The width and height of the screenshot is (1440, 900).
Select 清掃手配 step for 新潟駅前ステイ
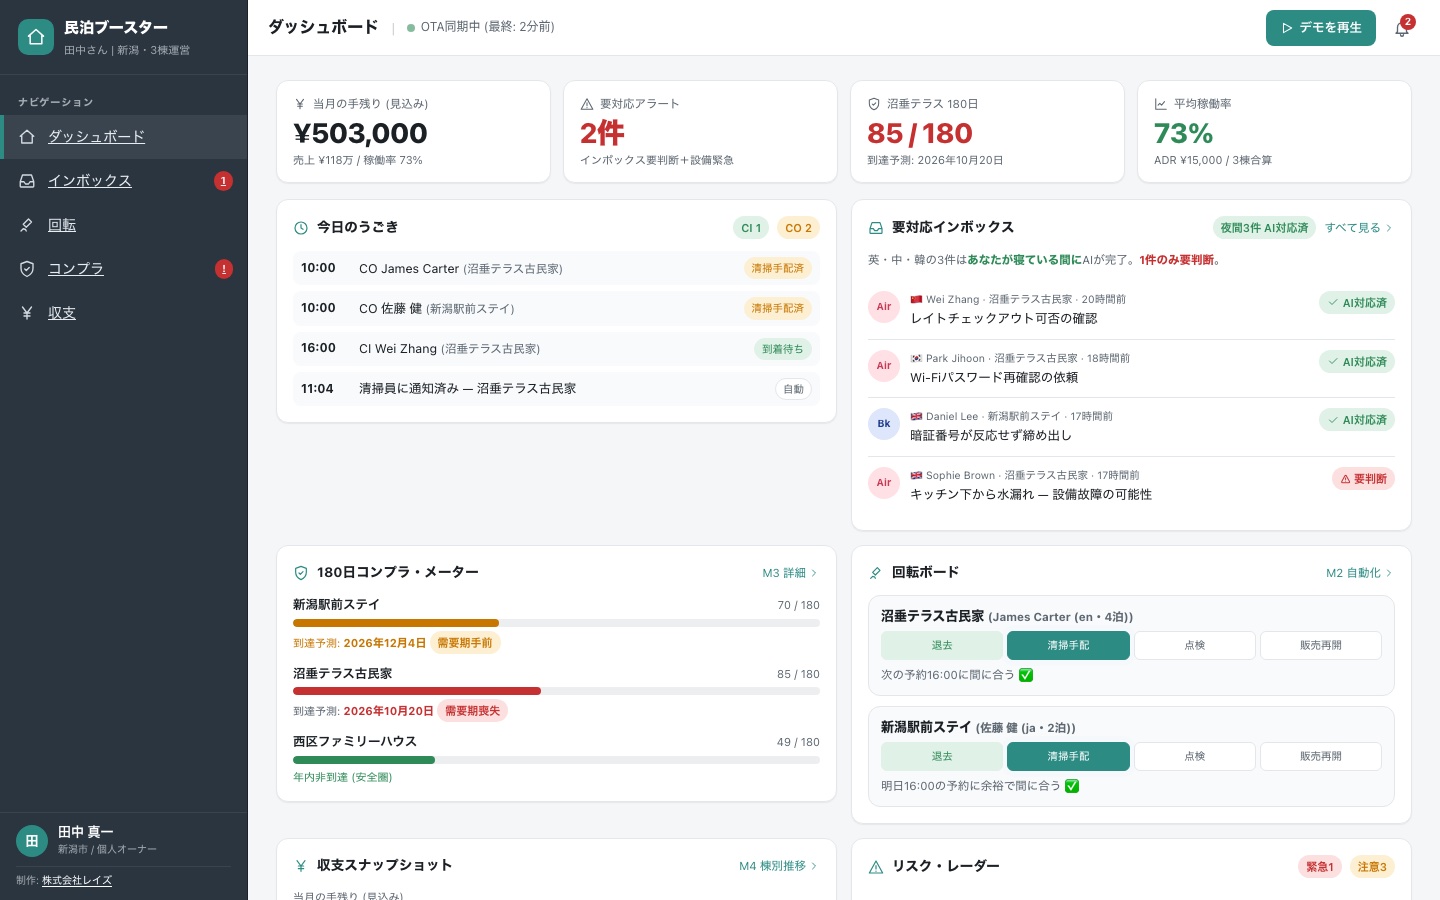1068,757
